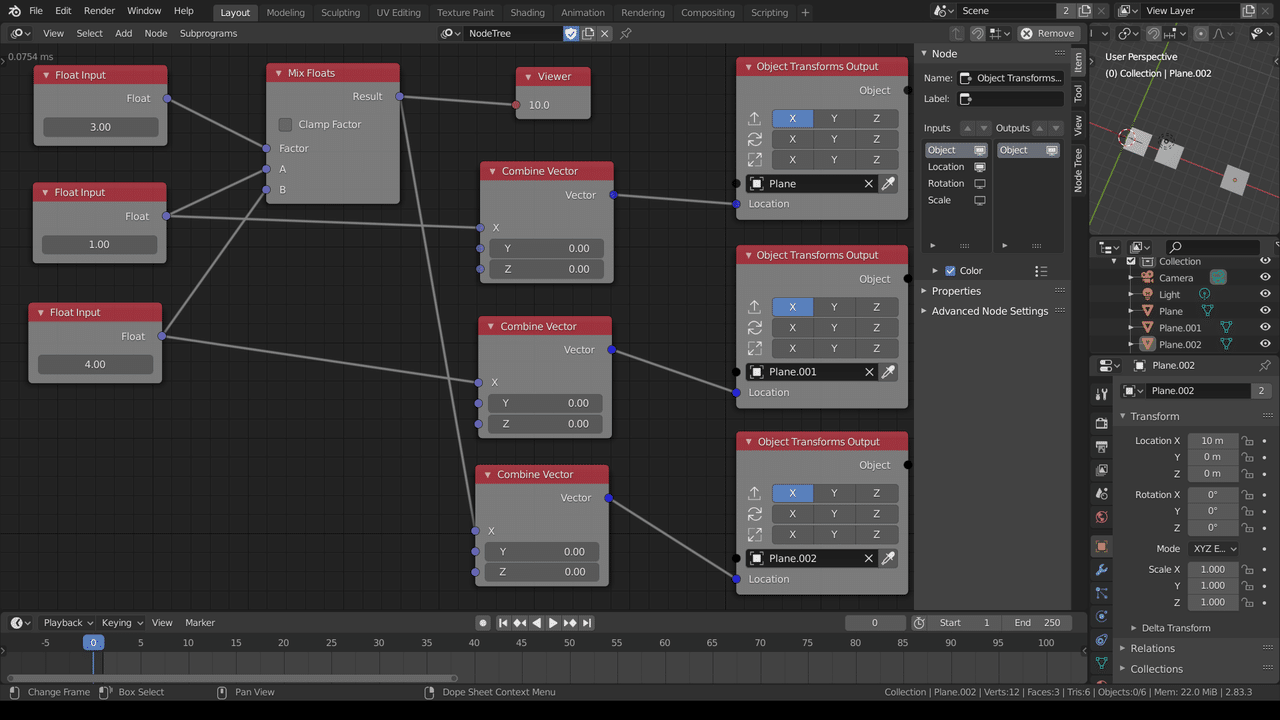
Task: Toggle the preview range stopwatch icon
Action: [919, 623]
